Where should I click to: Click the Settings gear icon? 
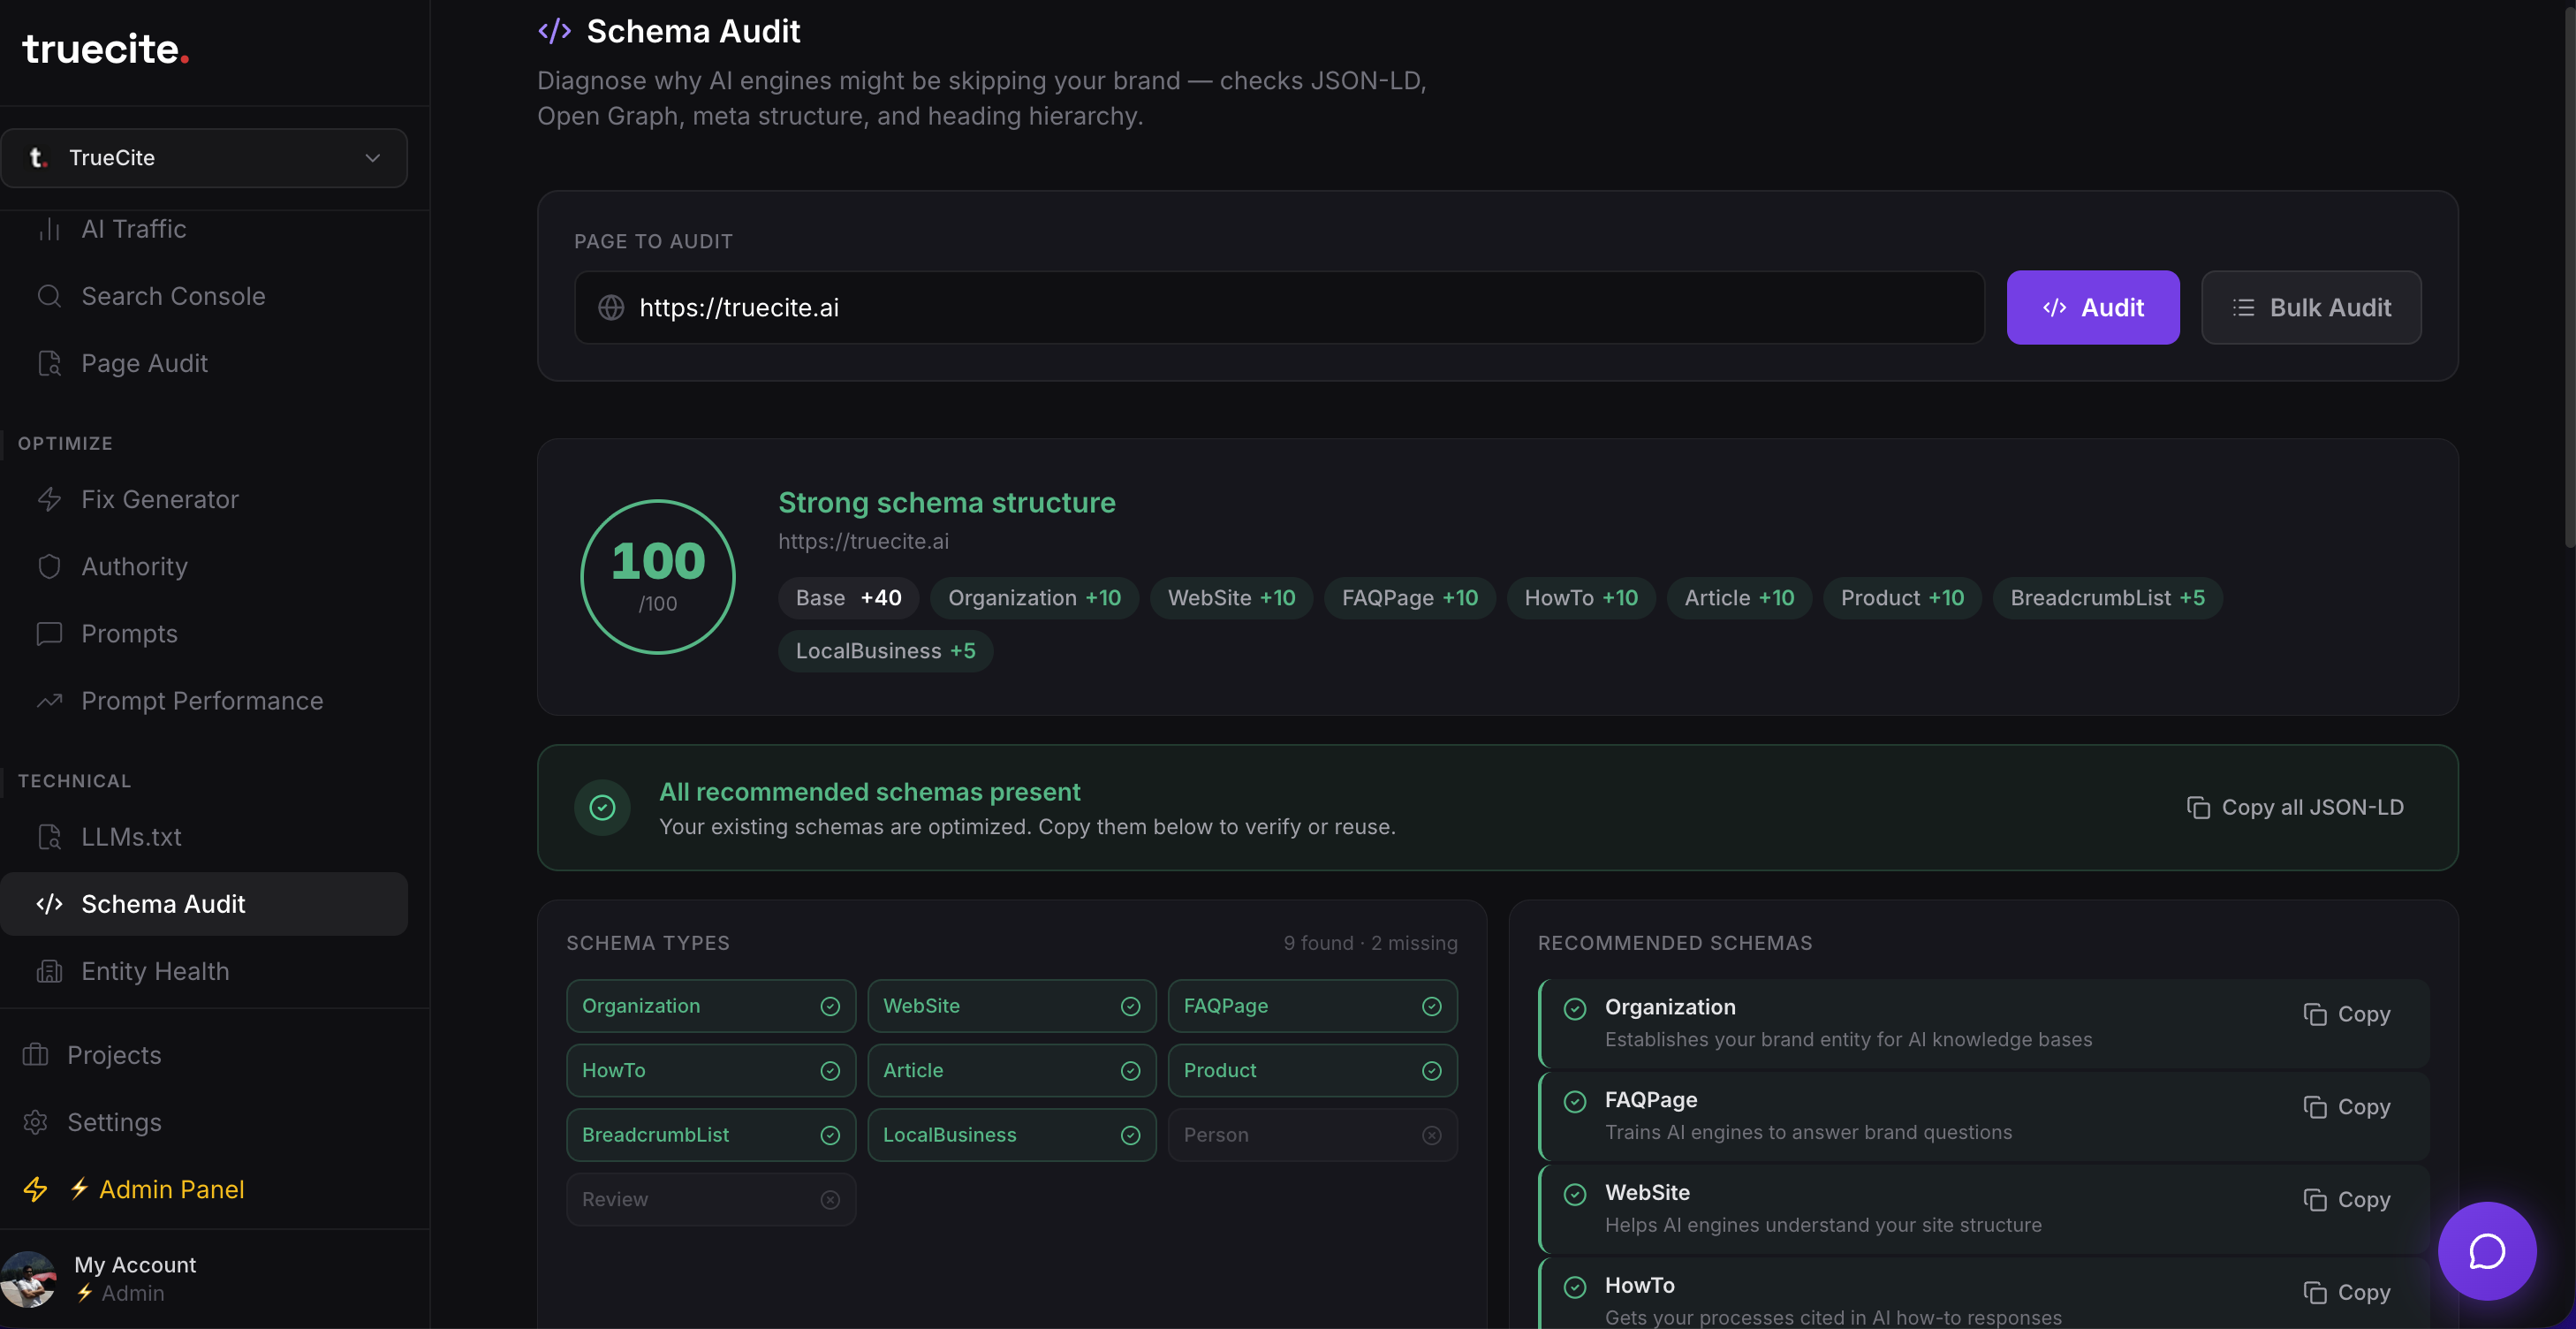point(35,1122)
